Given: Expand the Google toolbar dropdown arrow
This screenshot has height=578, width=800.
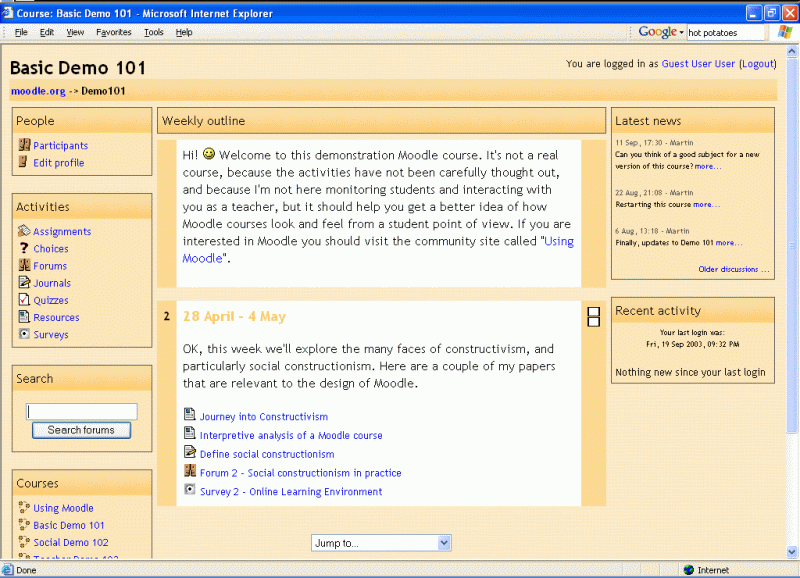Looking at the screenshot, I should coord(681,32).
